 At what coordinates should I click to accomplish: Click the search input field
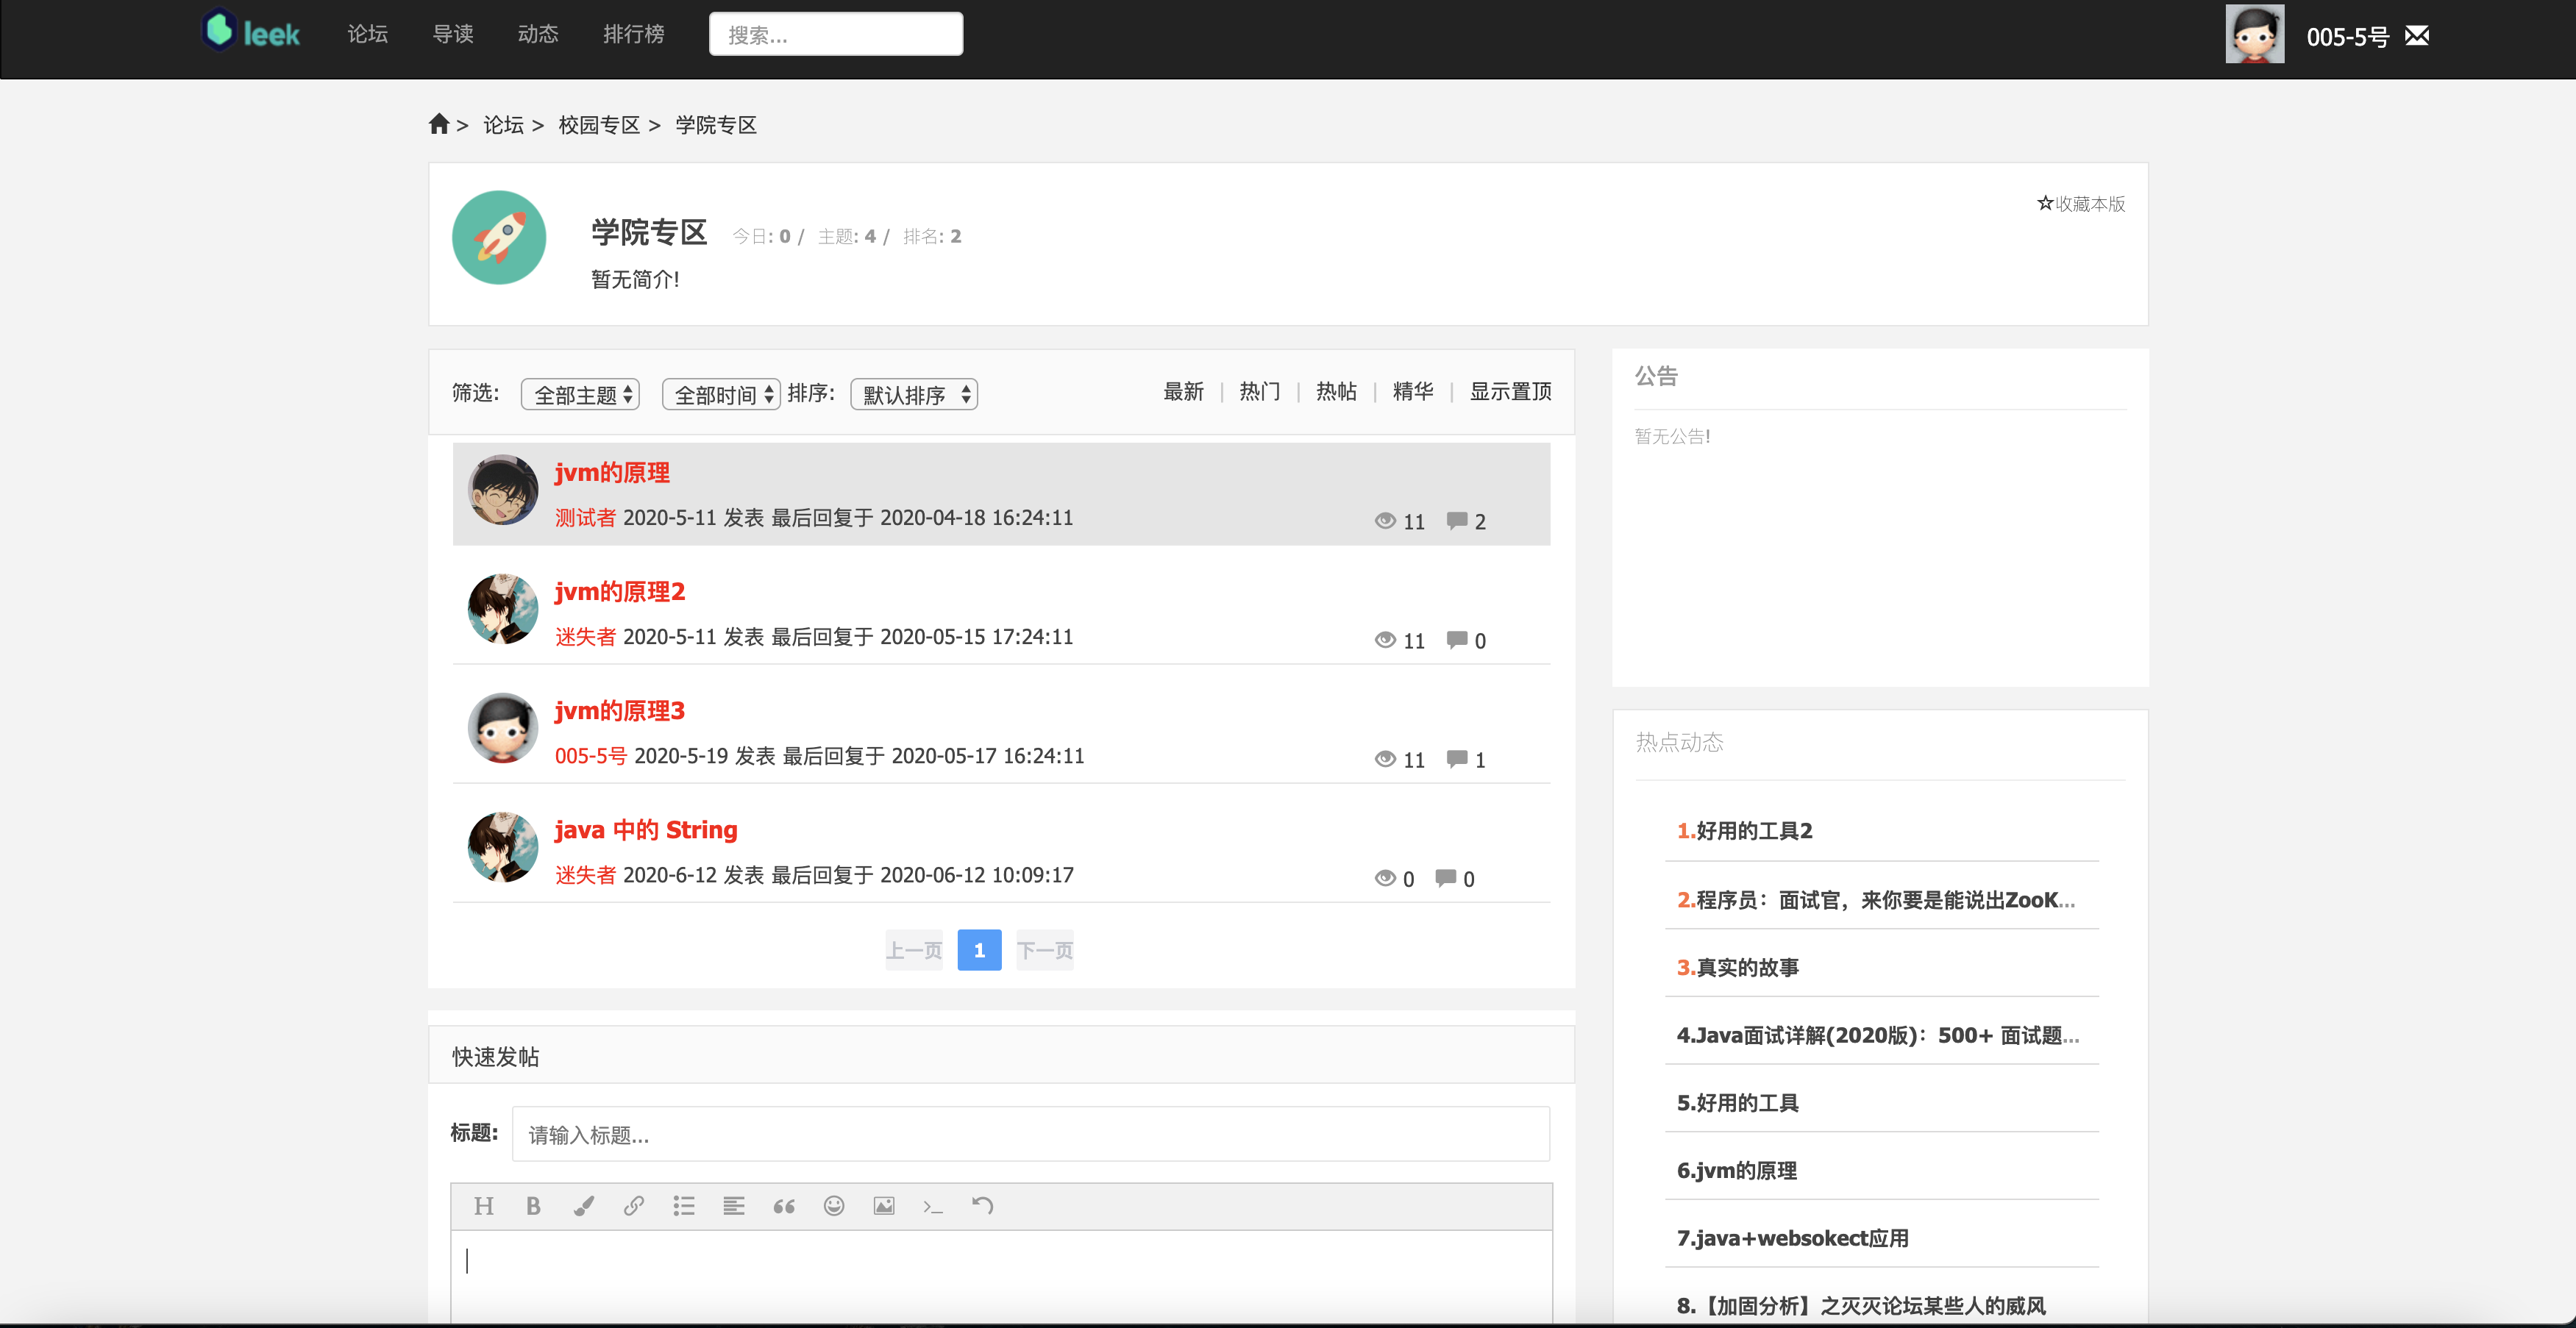[x=836, y=34]
